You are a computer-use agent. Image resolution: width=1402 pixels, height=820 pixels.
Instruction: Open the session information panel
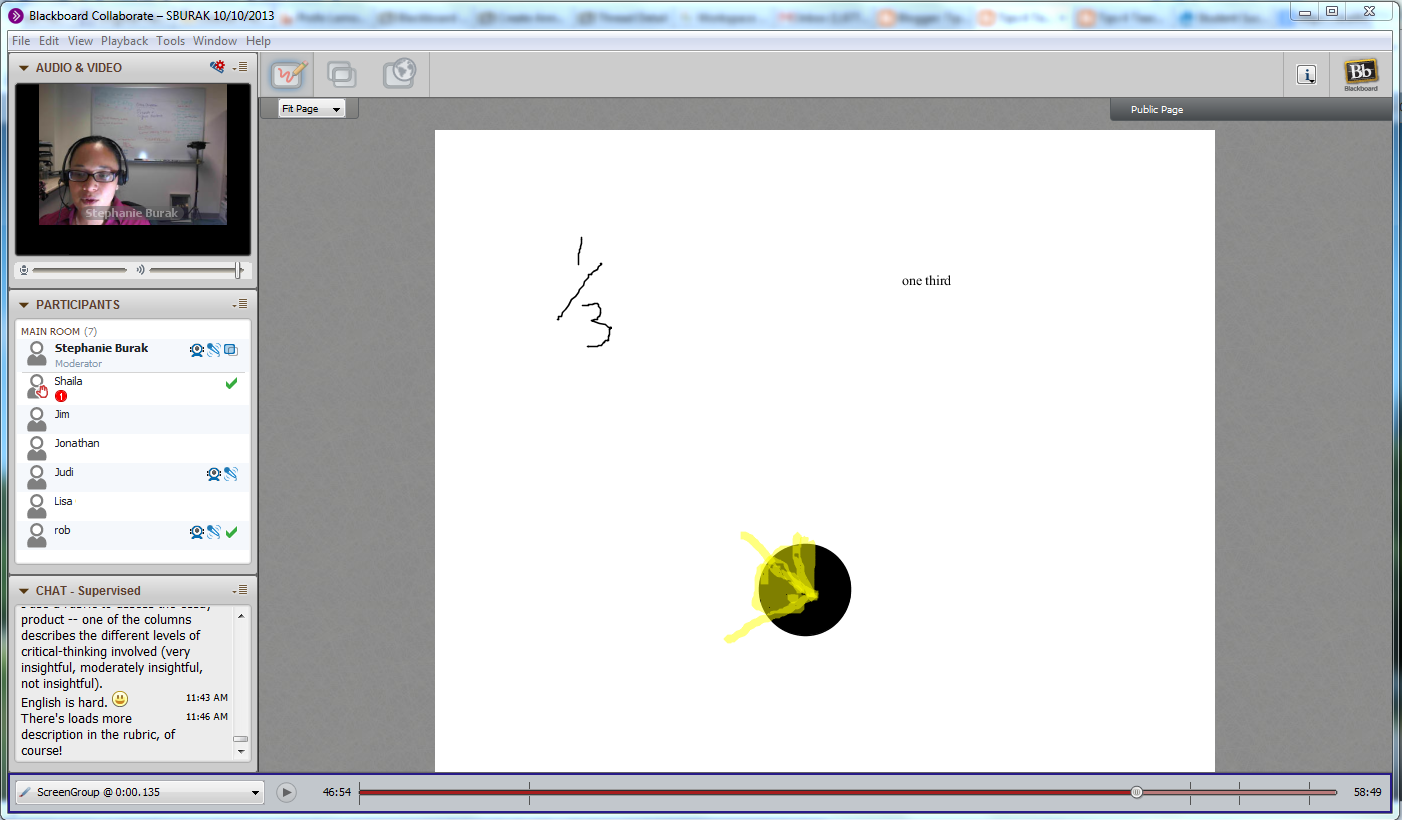tap(1307, 74)
